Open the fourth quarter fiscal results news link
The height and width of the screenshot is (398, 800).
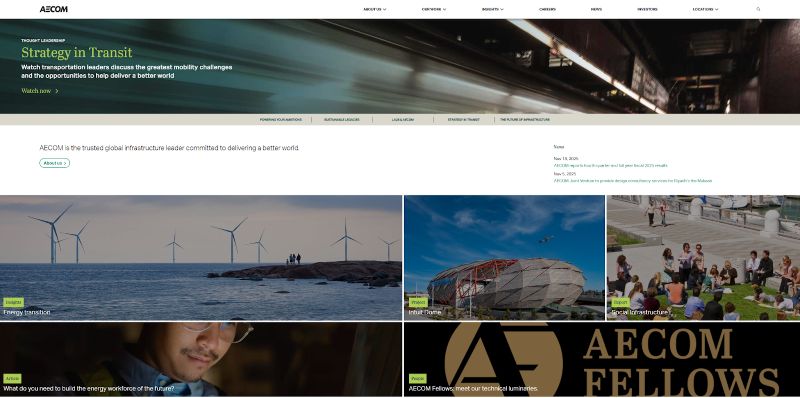click(610, 166)
